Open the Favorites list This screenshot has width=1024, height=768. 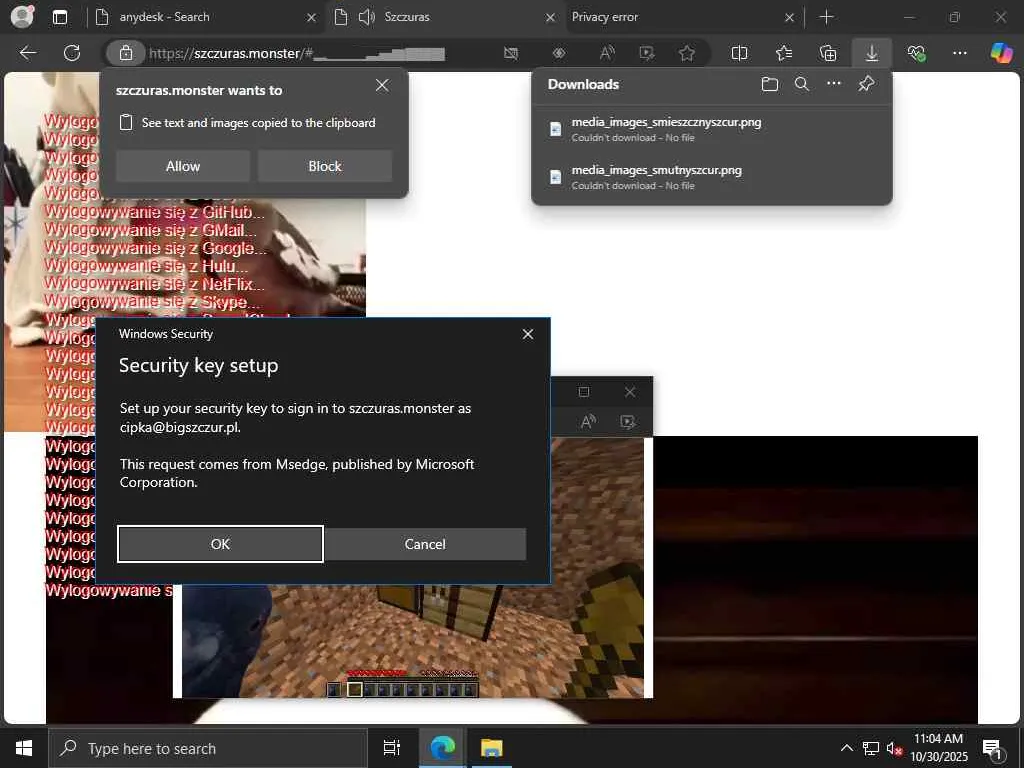click(x=784, y=53)
